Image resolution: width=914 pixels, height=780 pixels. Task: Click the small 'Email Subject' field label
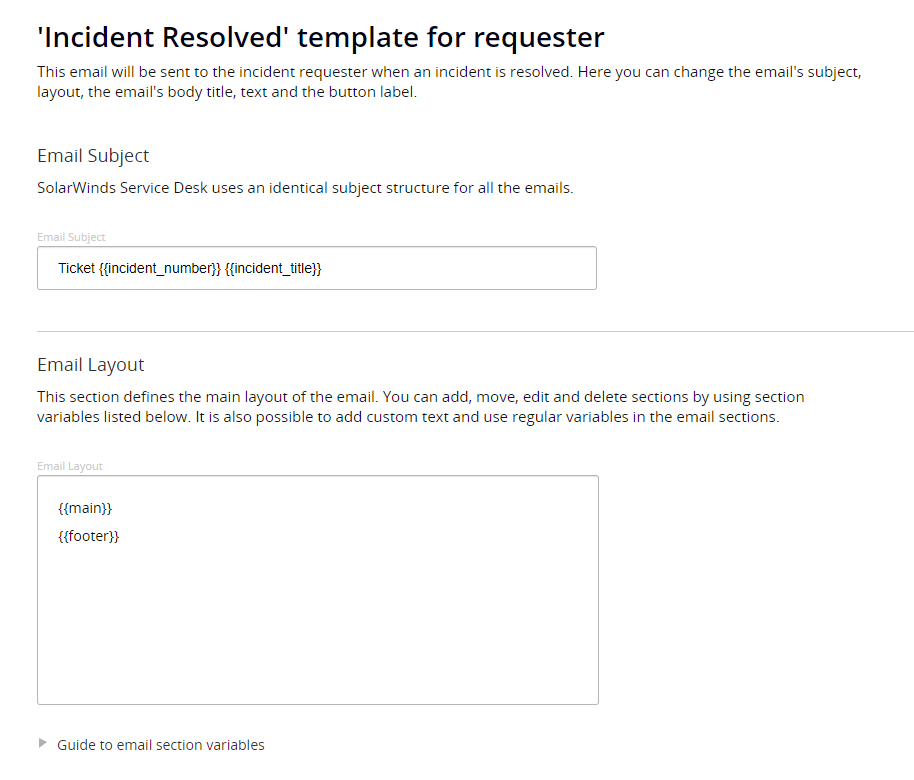tap(71, 237)
